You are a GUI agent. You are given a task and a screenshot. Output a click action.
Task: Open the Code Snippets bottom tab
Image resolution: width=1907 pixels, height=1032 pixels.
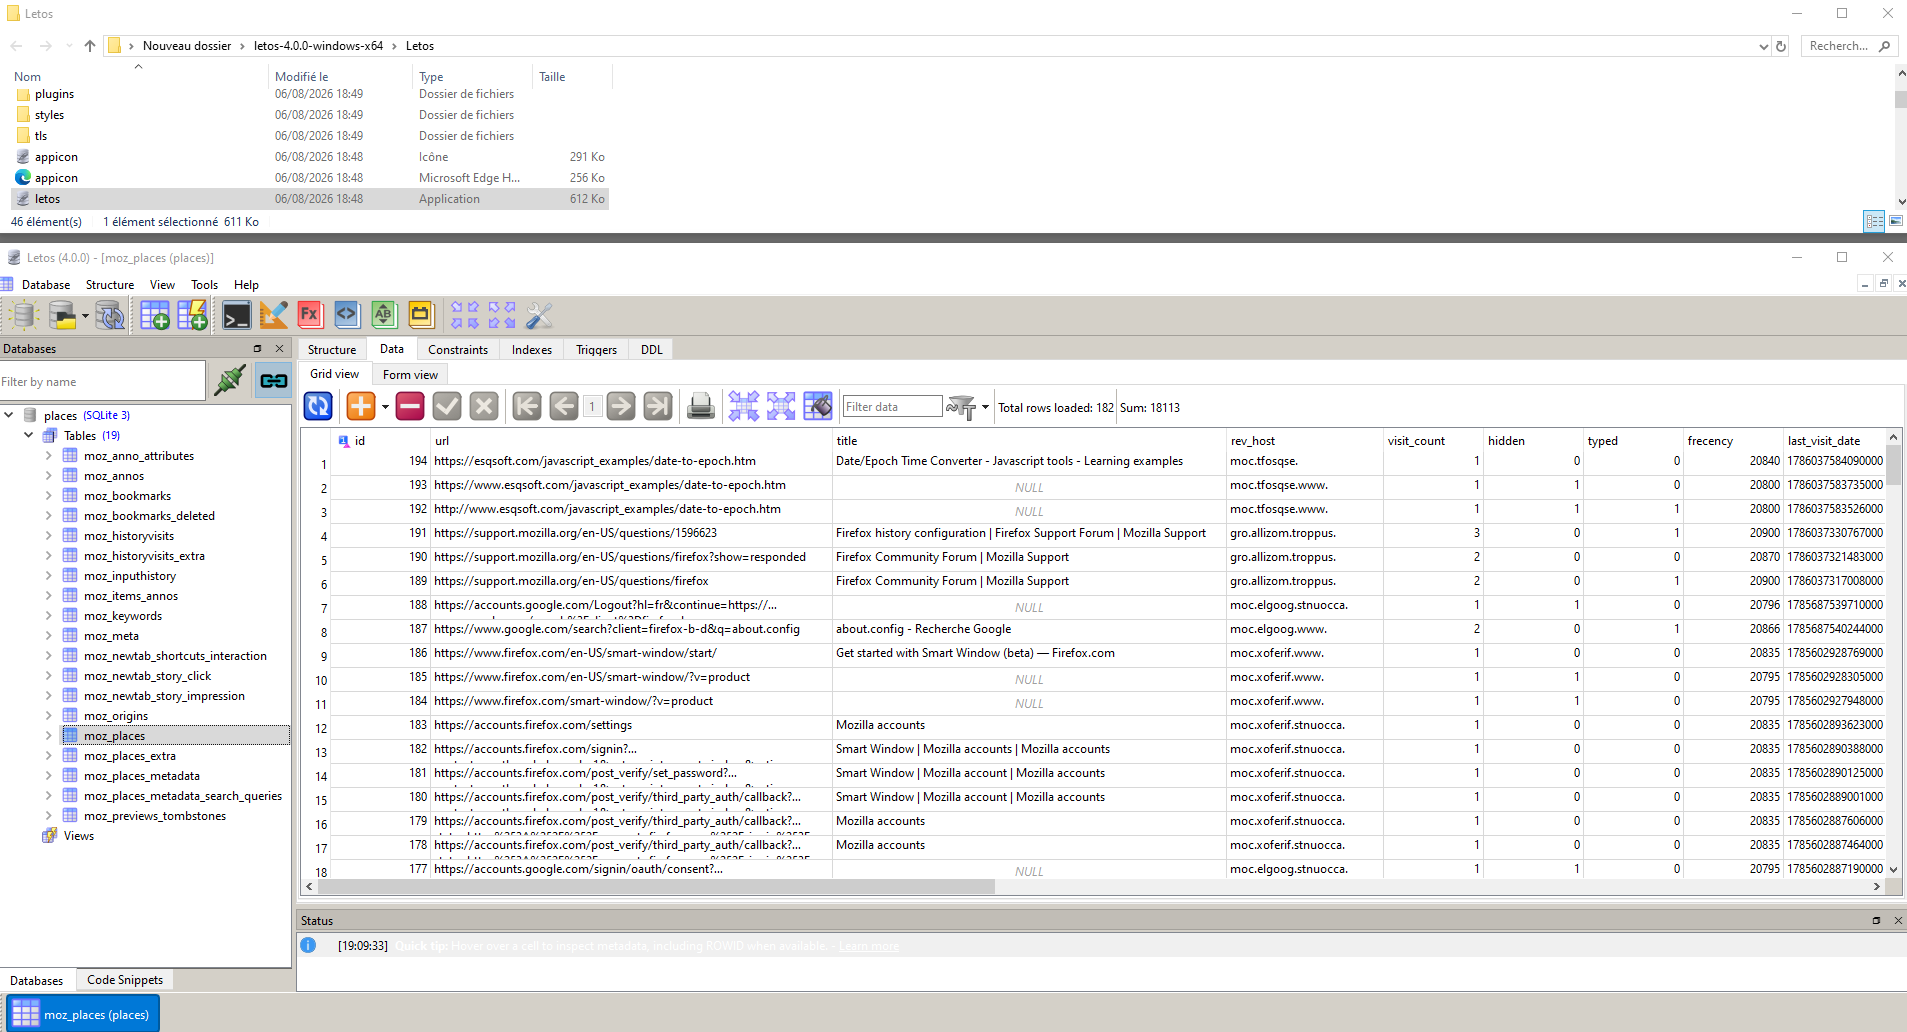[x=125, y=980]
